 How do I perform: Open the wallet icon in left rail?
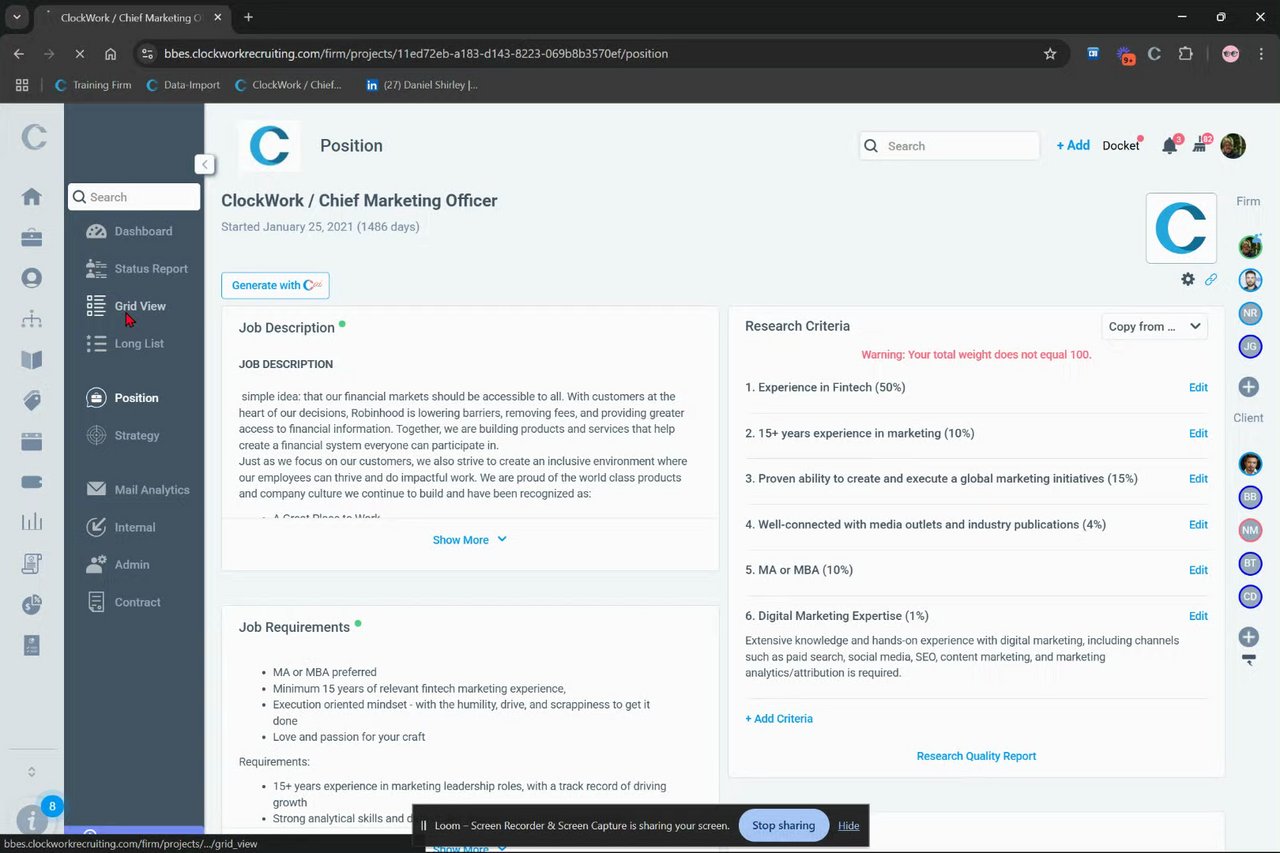pos(32,482)
